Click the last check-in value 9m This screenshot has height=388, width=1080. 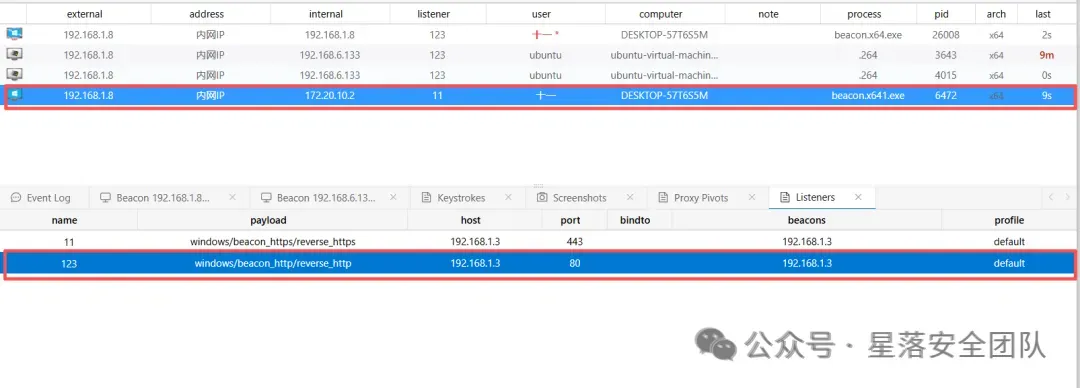coord(1046,55)
